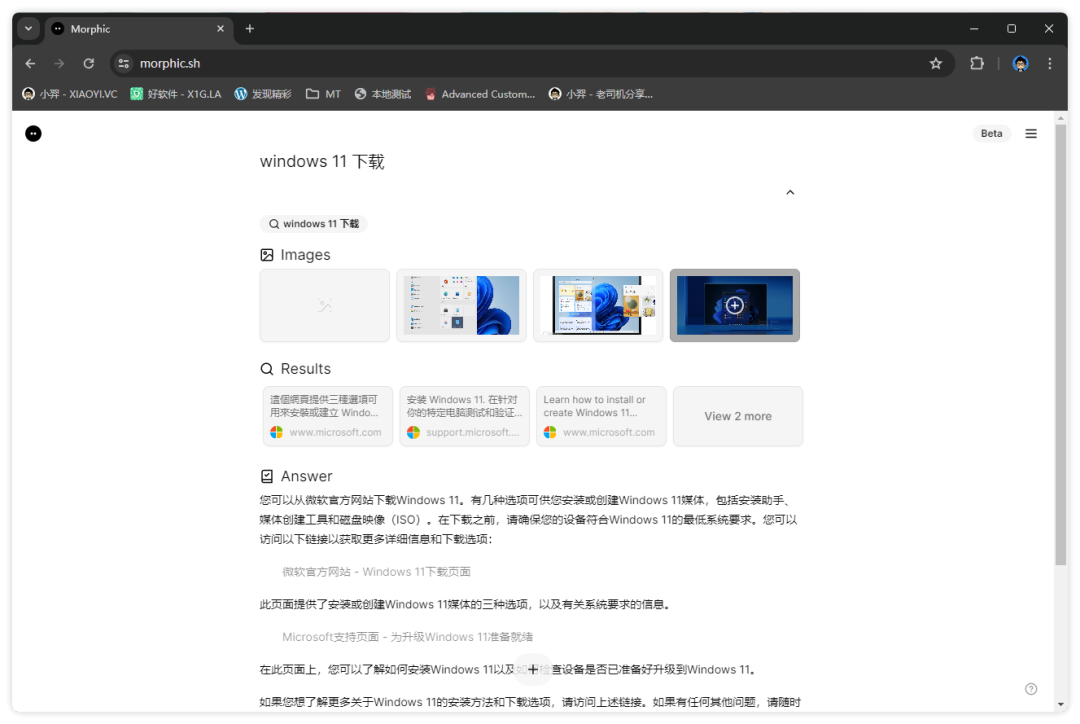The image size is (1080, 724).
Task: Open the MT bookmarks folder
Action: 323,94
